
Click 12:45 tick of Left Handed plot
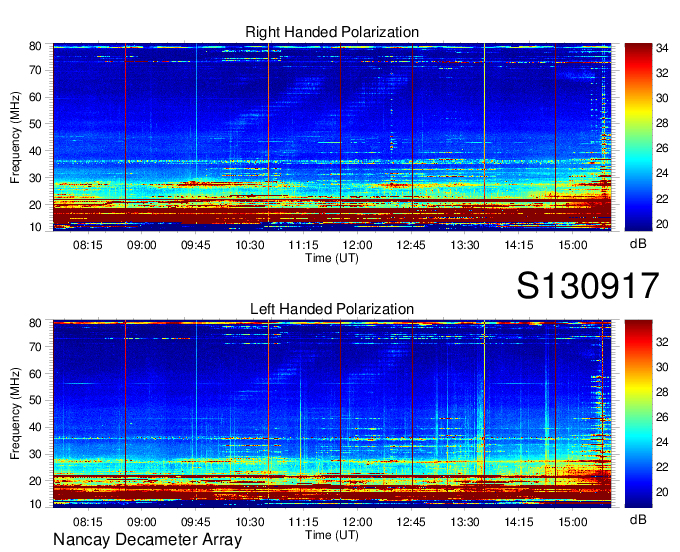click(x=411, y=522)
